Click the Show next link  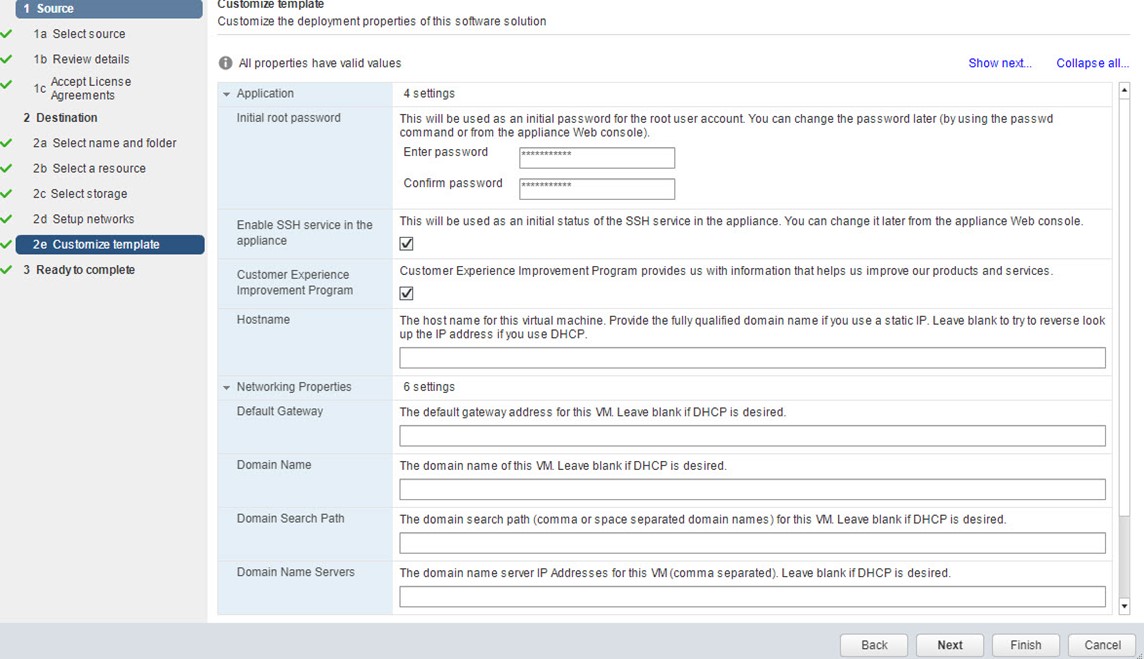point(999,63)
